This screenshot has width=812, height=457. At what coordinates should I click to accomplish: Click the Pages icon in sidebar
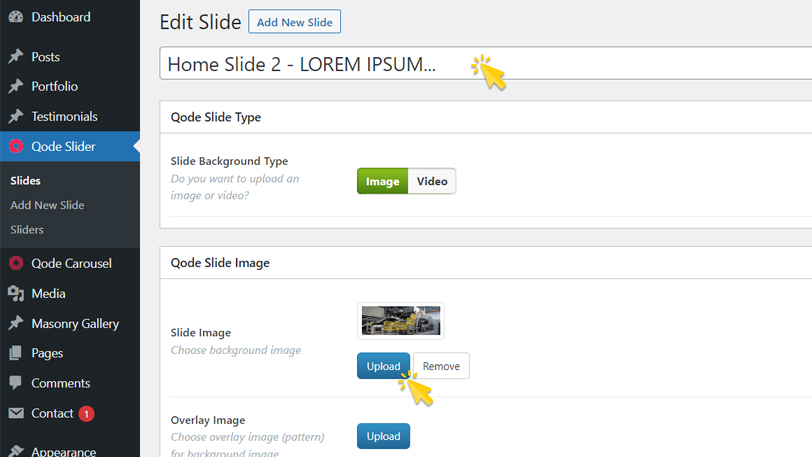coord(16,353)
